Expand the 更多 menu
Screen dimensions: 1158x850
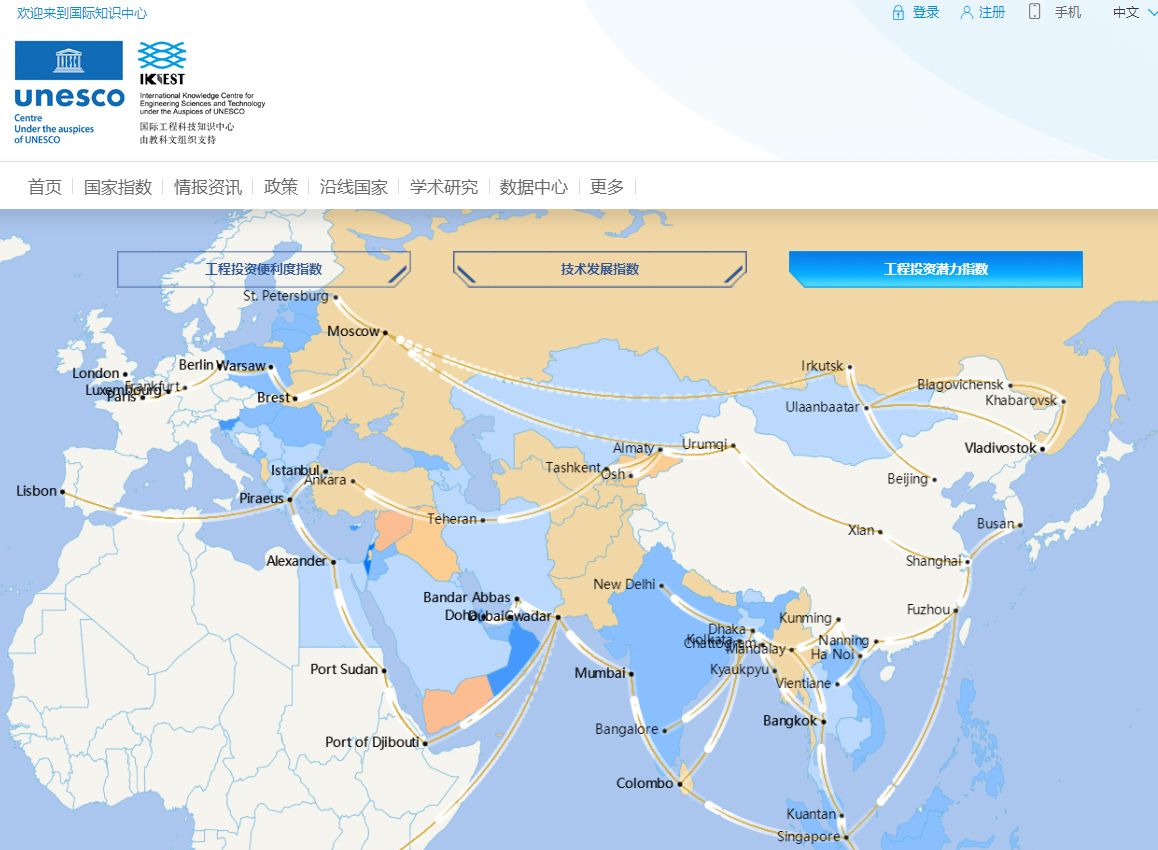607,187
